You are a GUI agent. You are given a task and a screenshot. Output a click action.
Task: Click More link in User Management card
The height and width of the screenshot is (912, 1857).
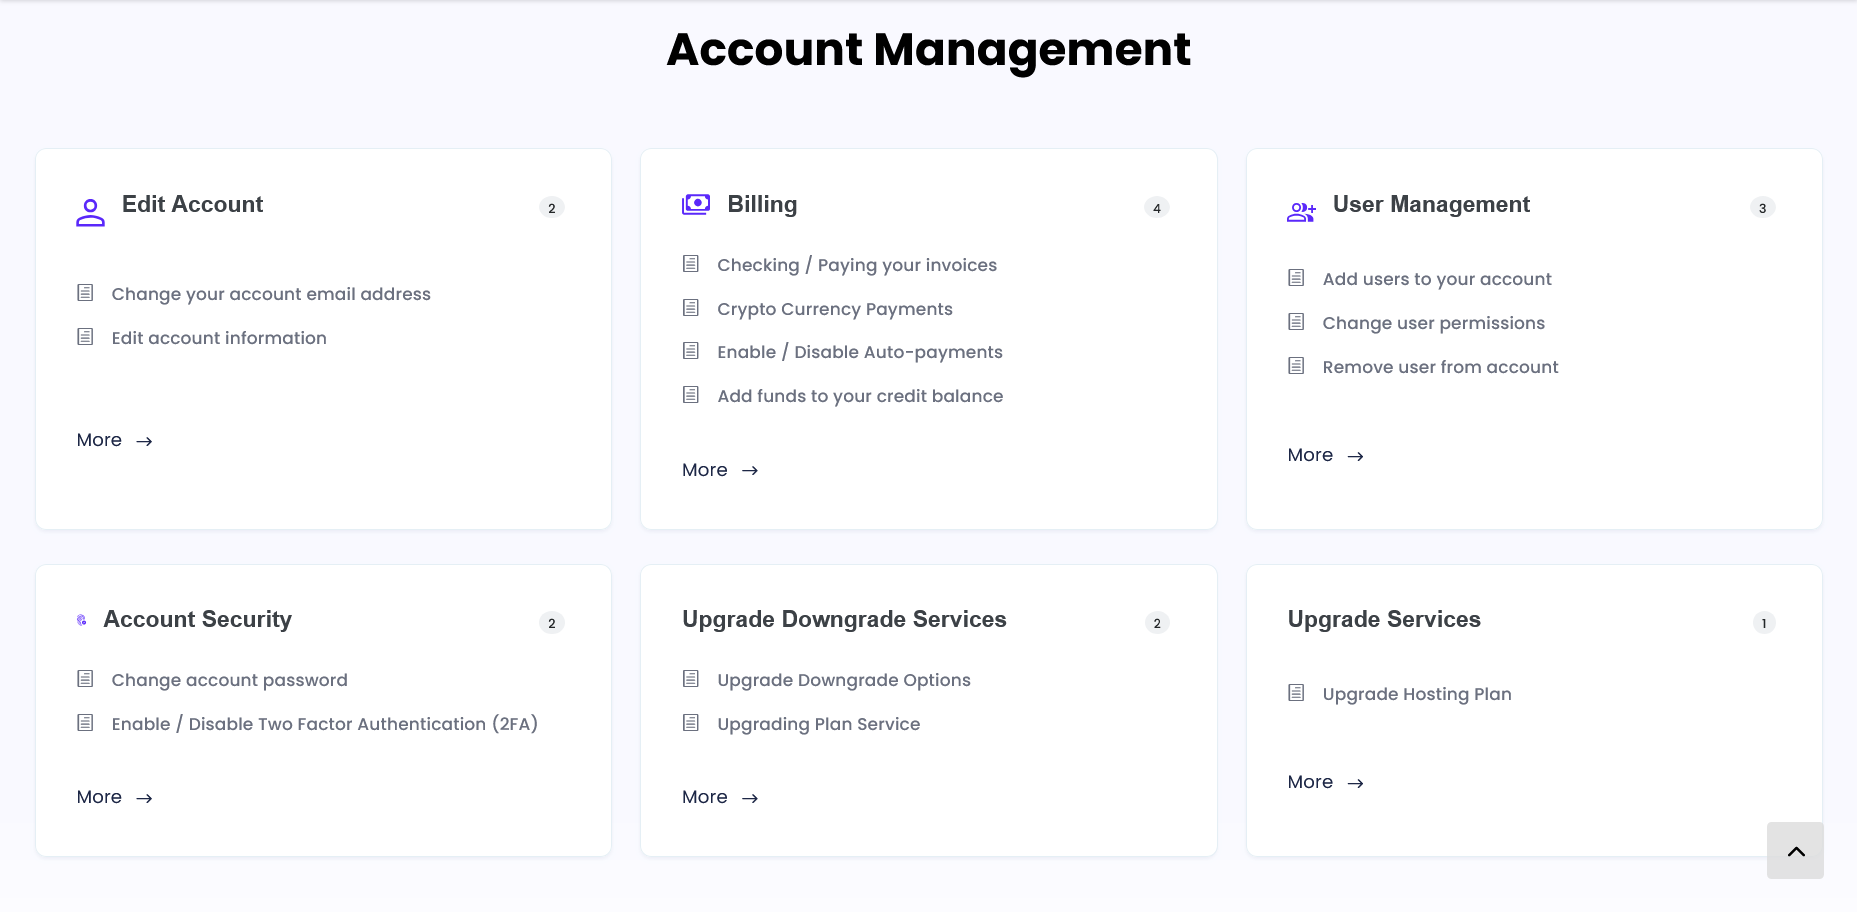1326,455
